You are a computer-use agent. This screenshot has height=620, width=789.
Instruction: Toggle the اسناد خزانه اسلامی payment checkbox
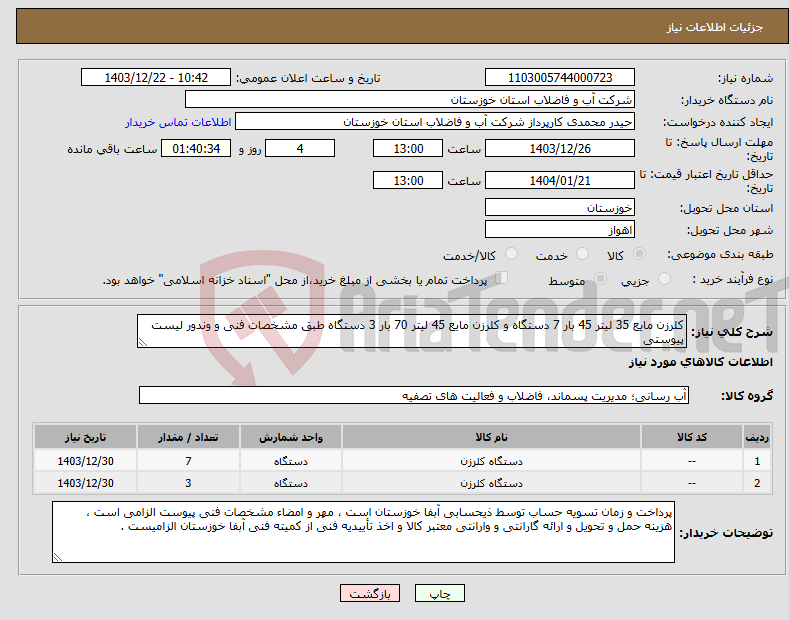(502, 278)
